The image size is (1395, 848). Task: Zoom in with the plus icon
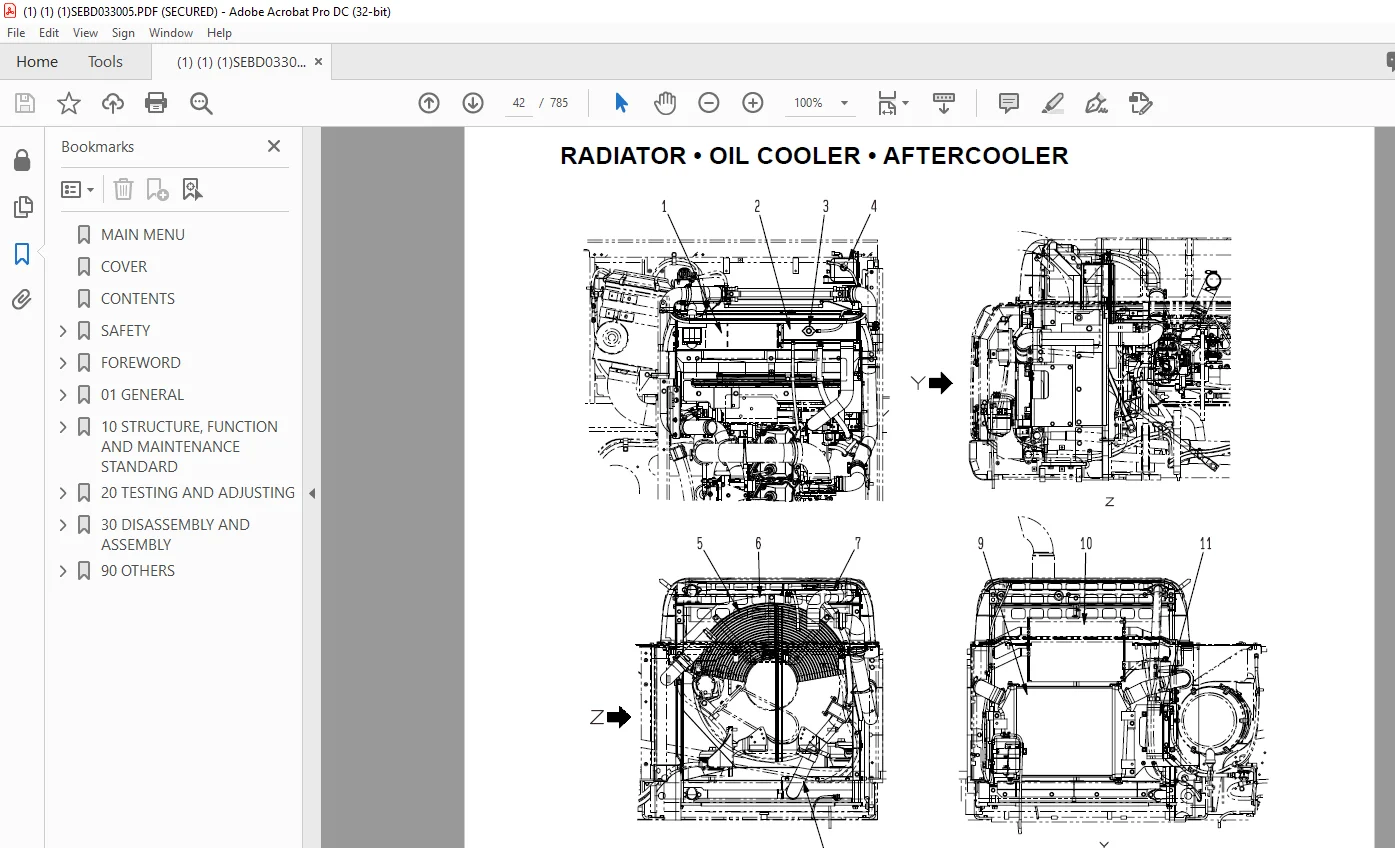pyautogui.click(x=753, y=103)
